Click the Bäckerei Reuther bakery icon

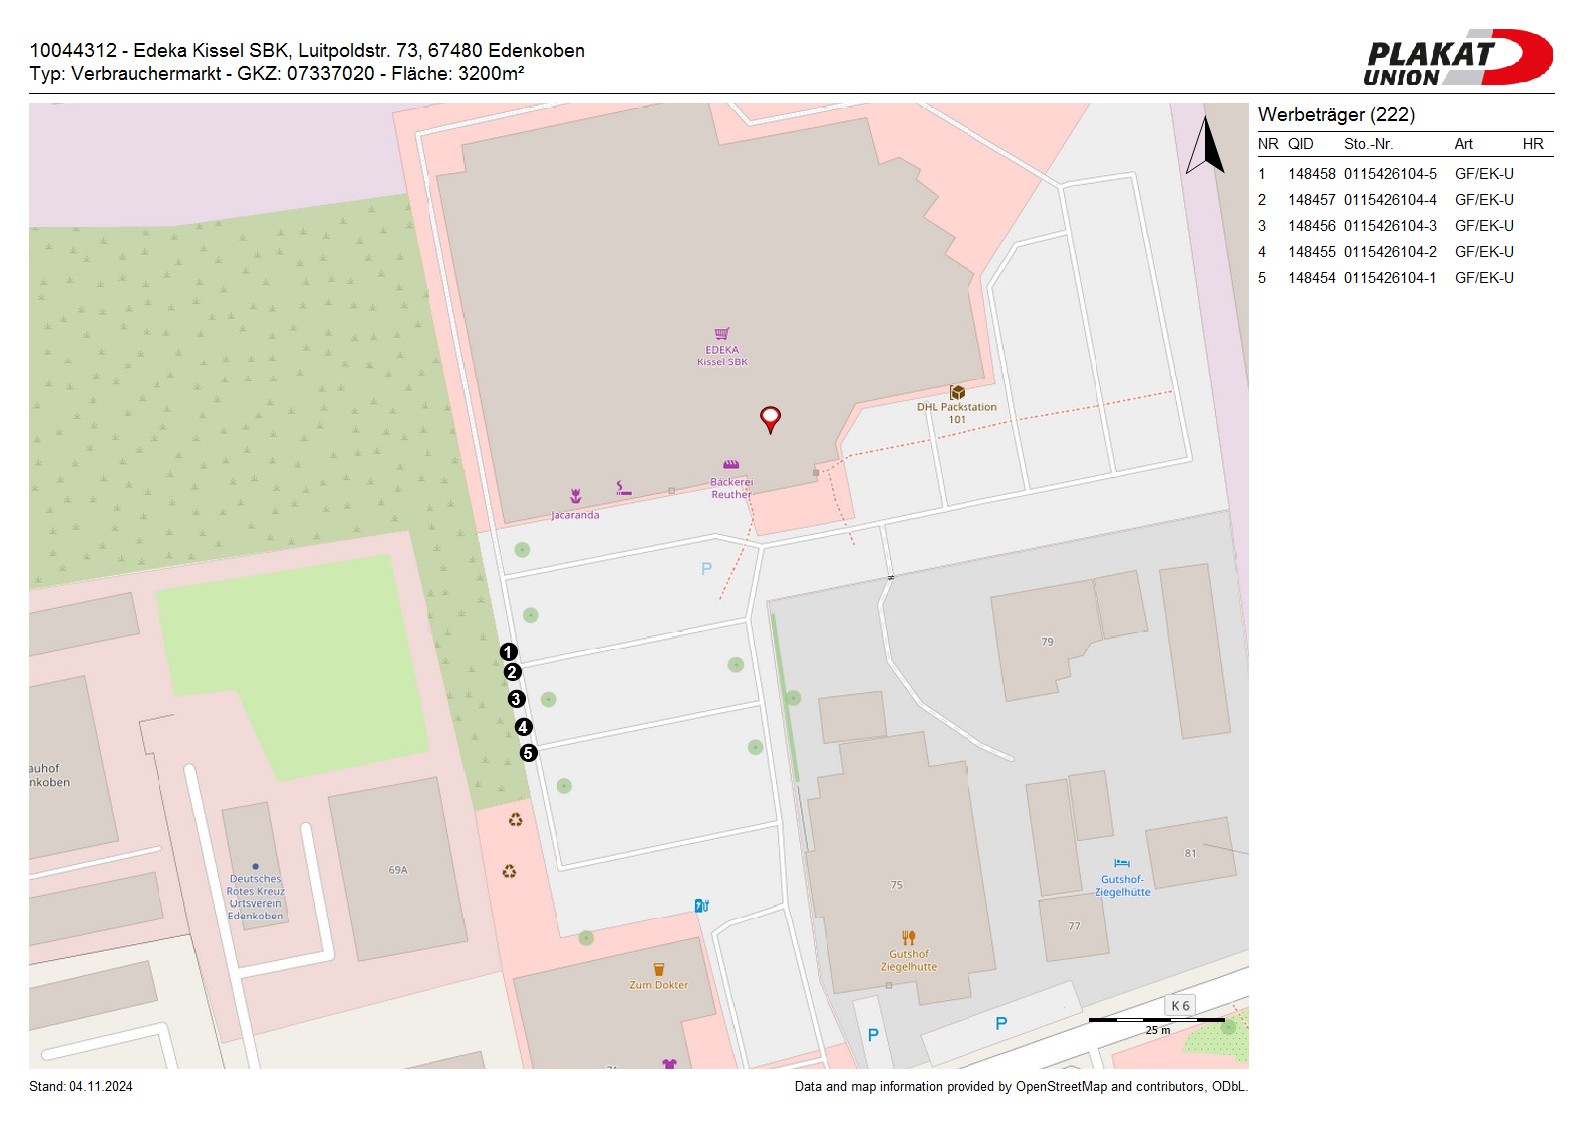click(731, 465)
